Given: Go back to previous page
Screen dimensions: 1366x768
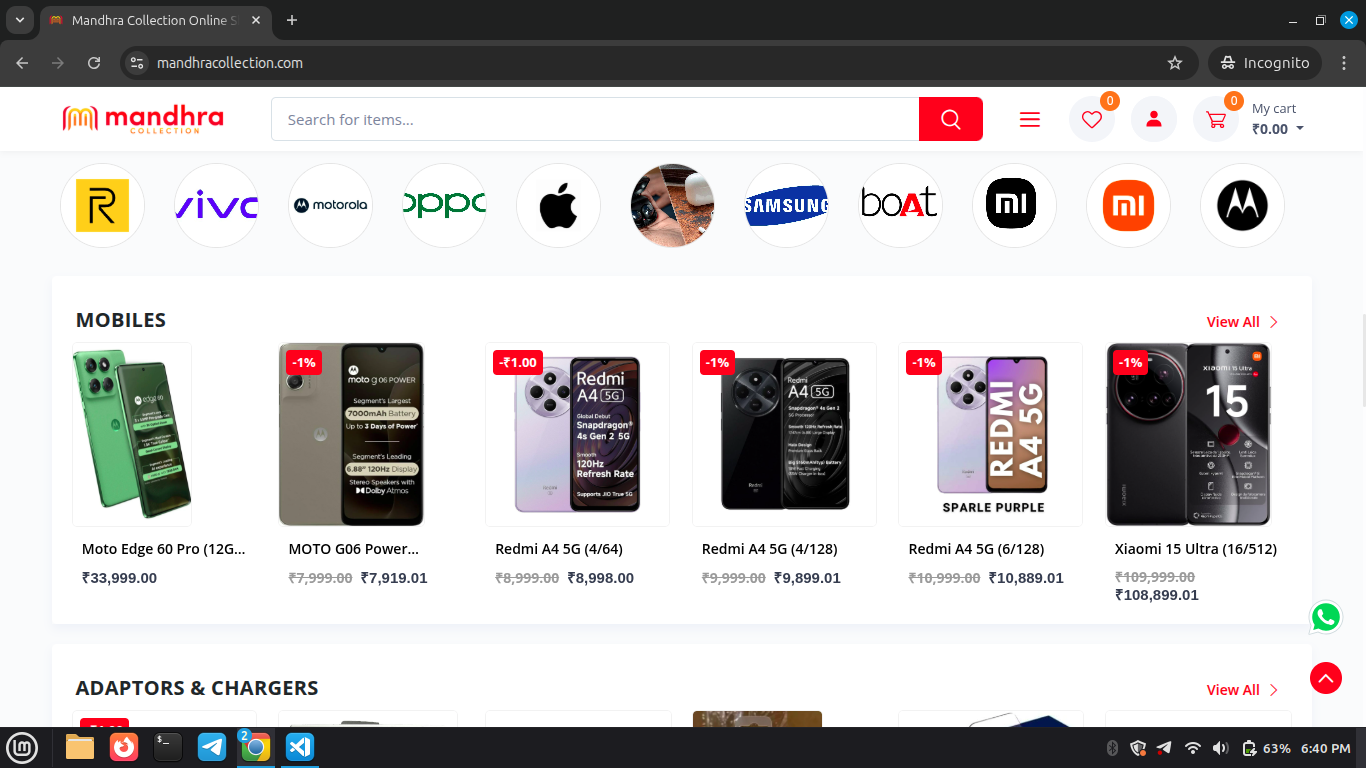Looking at the screenshot, I should pyautogui.click(x=22, y=62).
